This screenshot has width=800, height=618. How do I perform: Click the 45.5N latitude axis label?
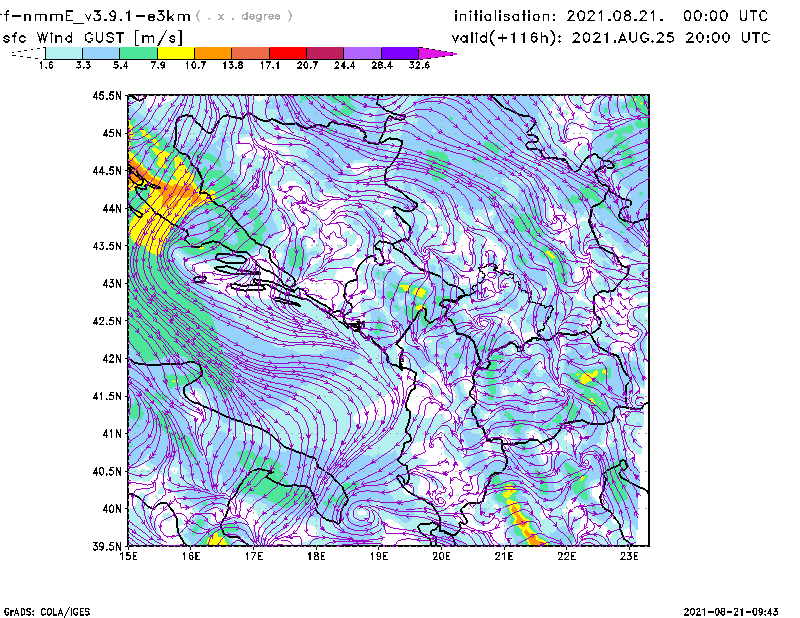pos(107,96)
